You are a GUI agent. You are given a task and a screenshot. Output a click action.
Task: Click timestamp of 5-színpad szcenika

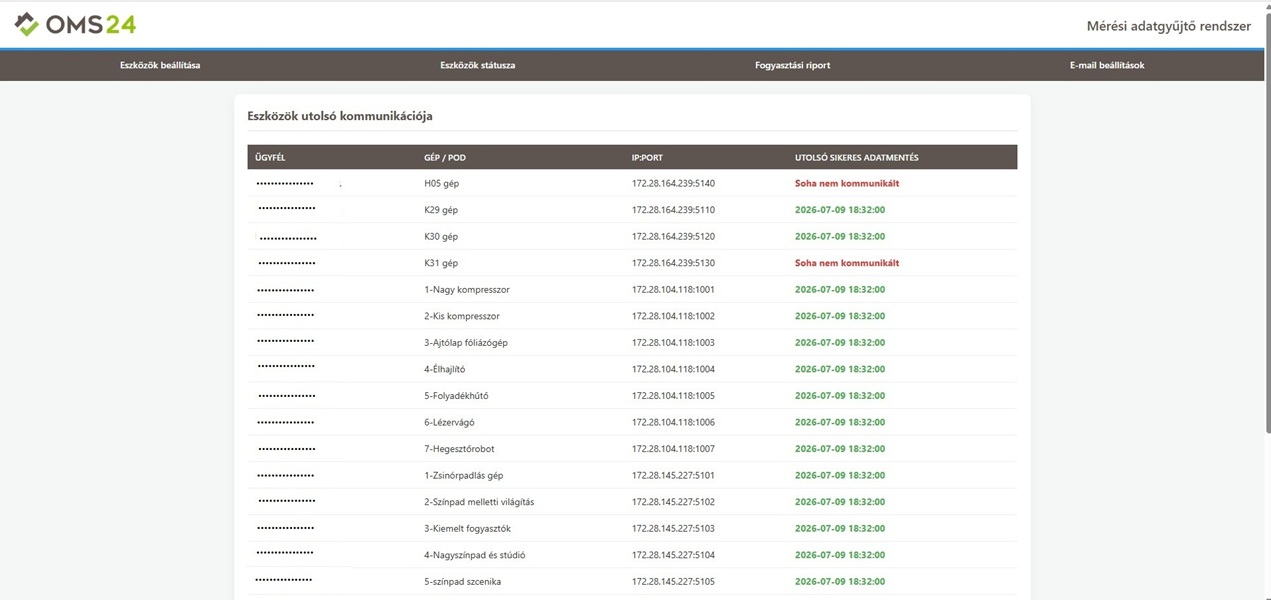(839, 581)
